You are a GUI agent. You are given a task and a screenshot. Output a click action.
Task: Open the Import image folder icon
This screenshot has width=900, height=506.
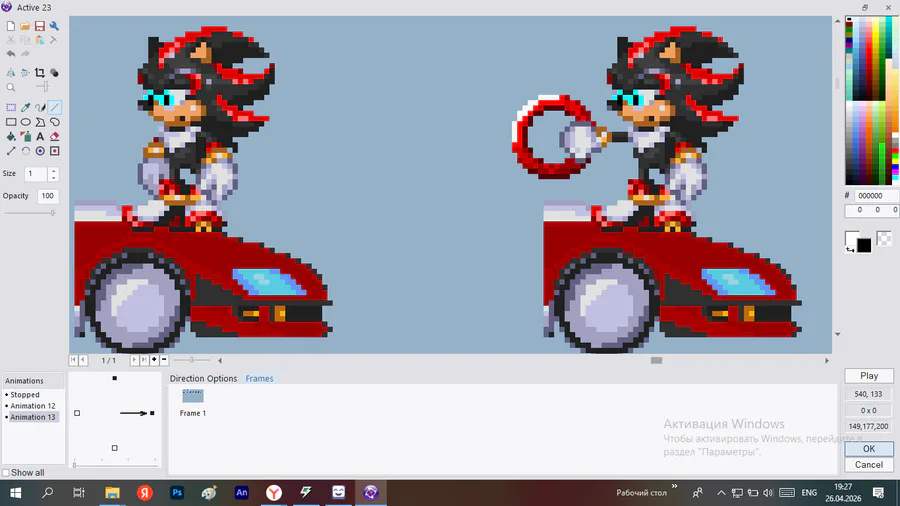25,26
